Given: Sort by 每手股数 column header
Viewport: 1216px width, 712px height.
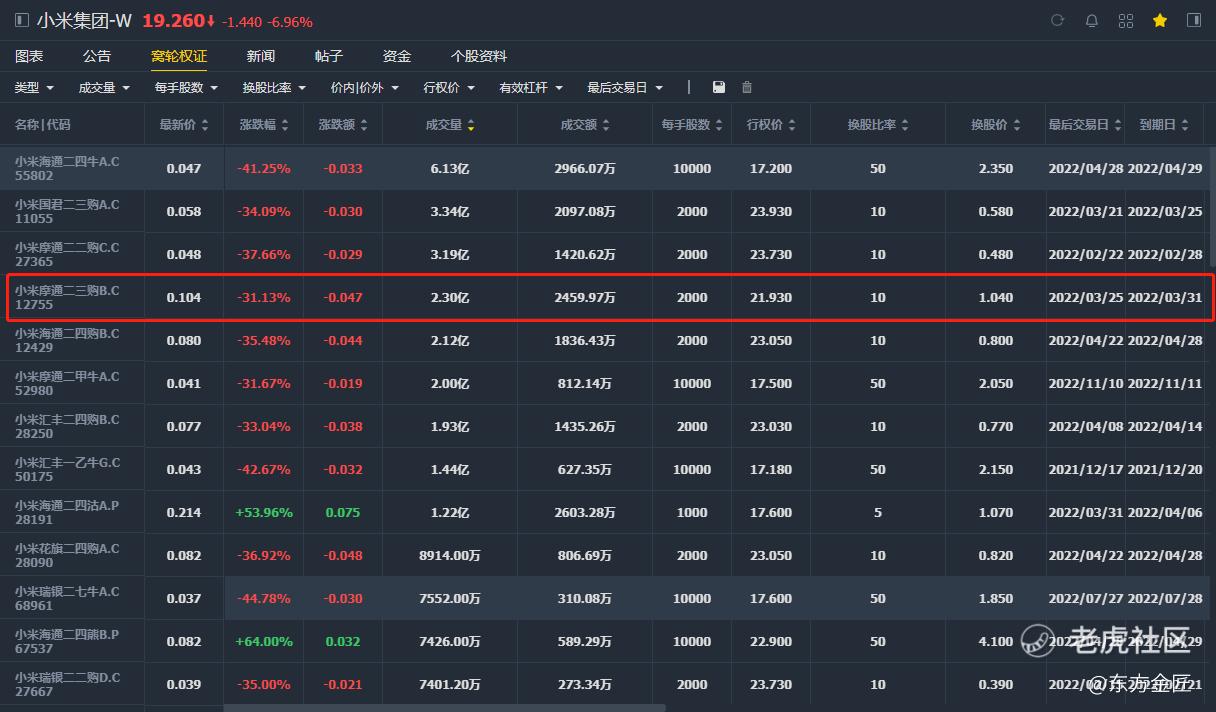Looking at the screenshot, I should pyautogui.click(x=692, y=125).
